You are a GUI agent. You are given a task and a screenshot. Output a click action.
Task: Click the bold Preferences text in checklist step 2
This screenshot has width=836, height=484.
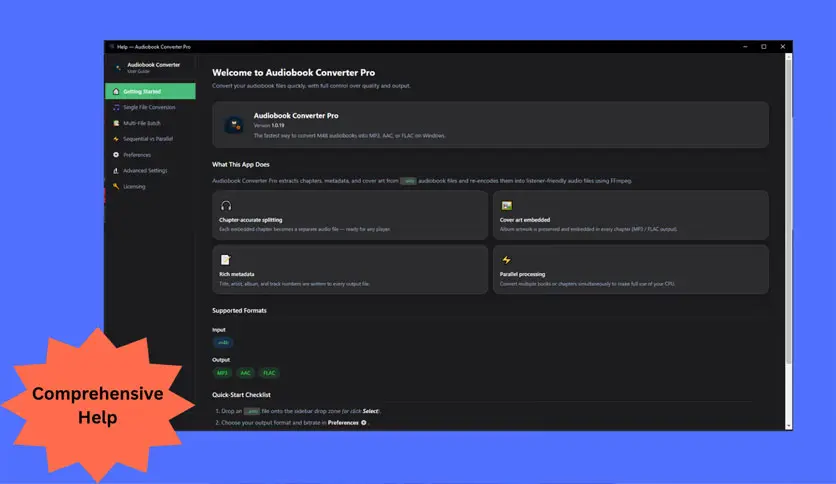[x=343, y=423]
